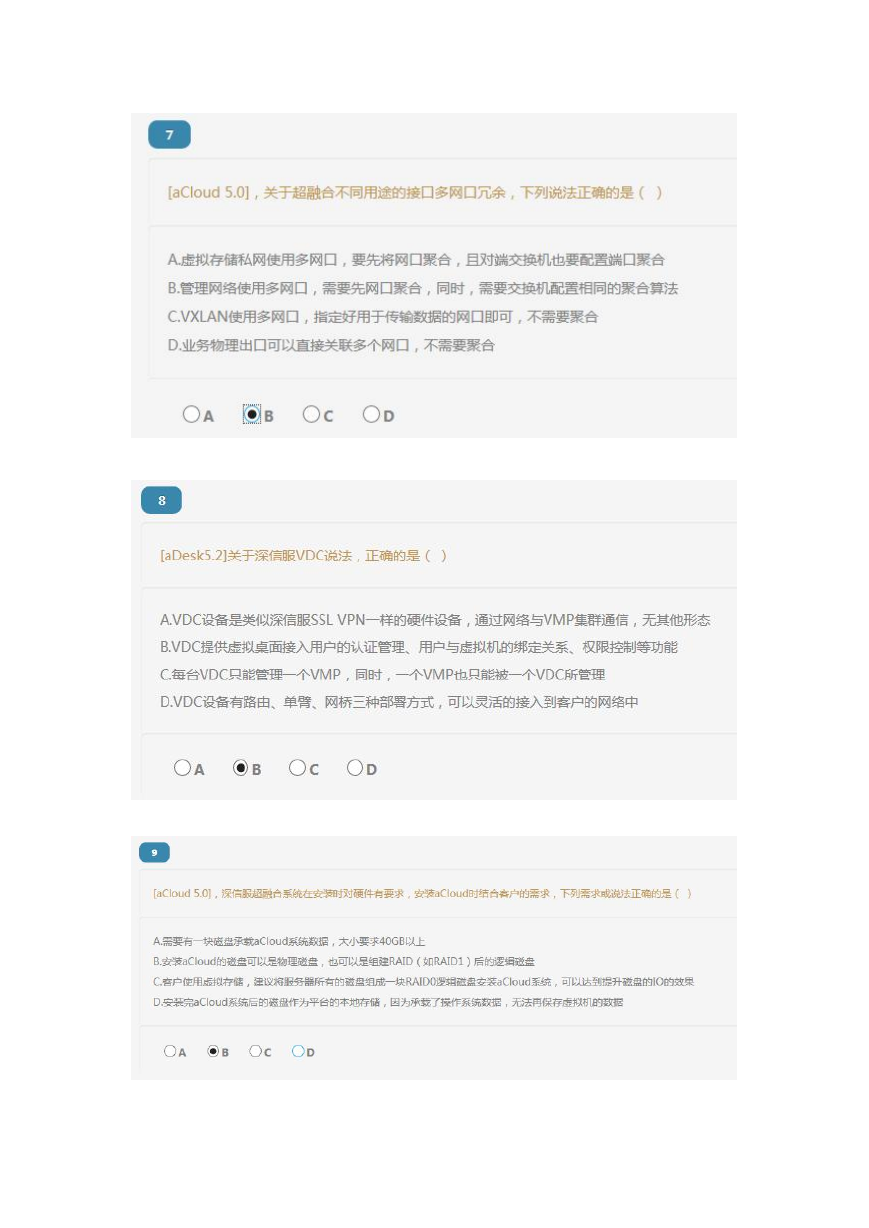Click answer text starting with C.VXLAN

pos(383,316)
